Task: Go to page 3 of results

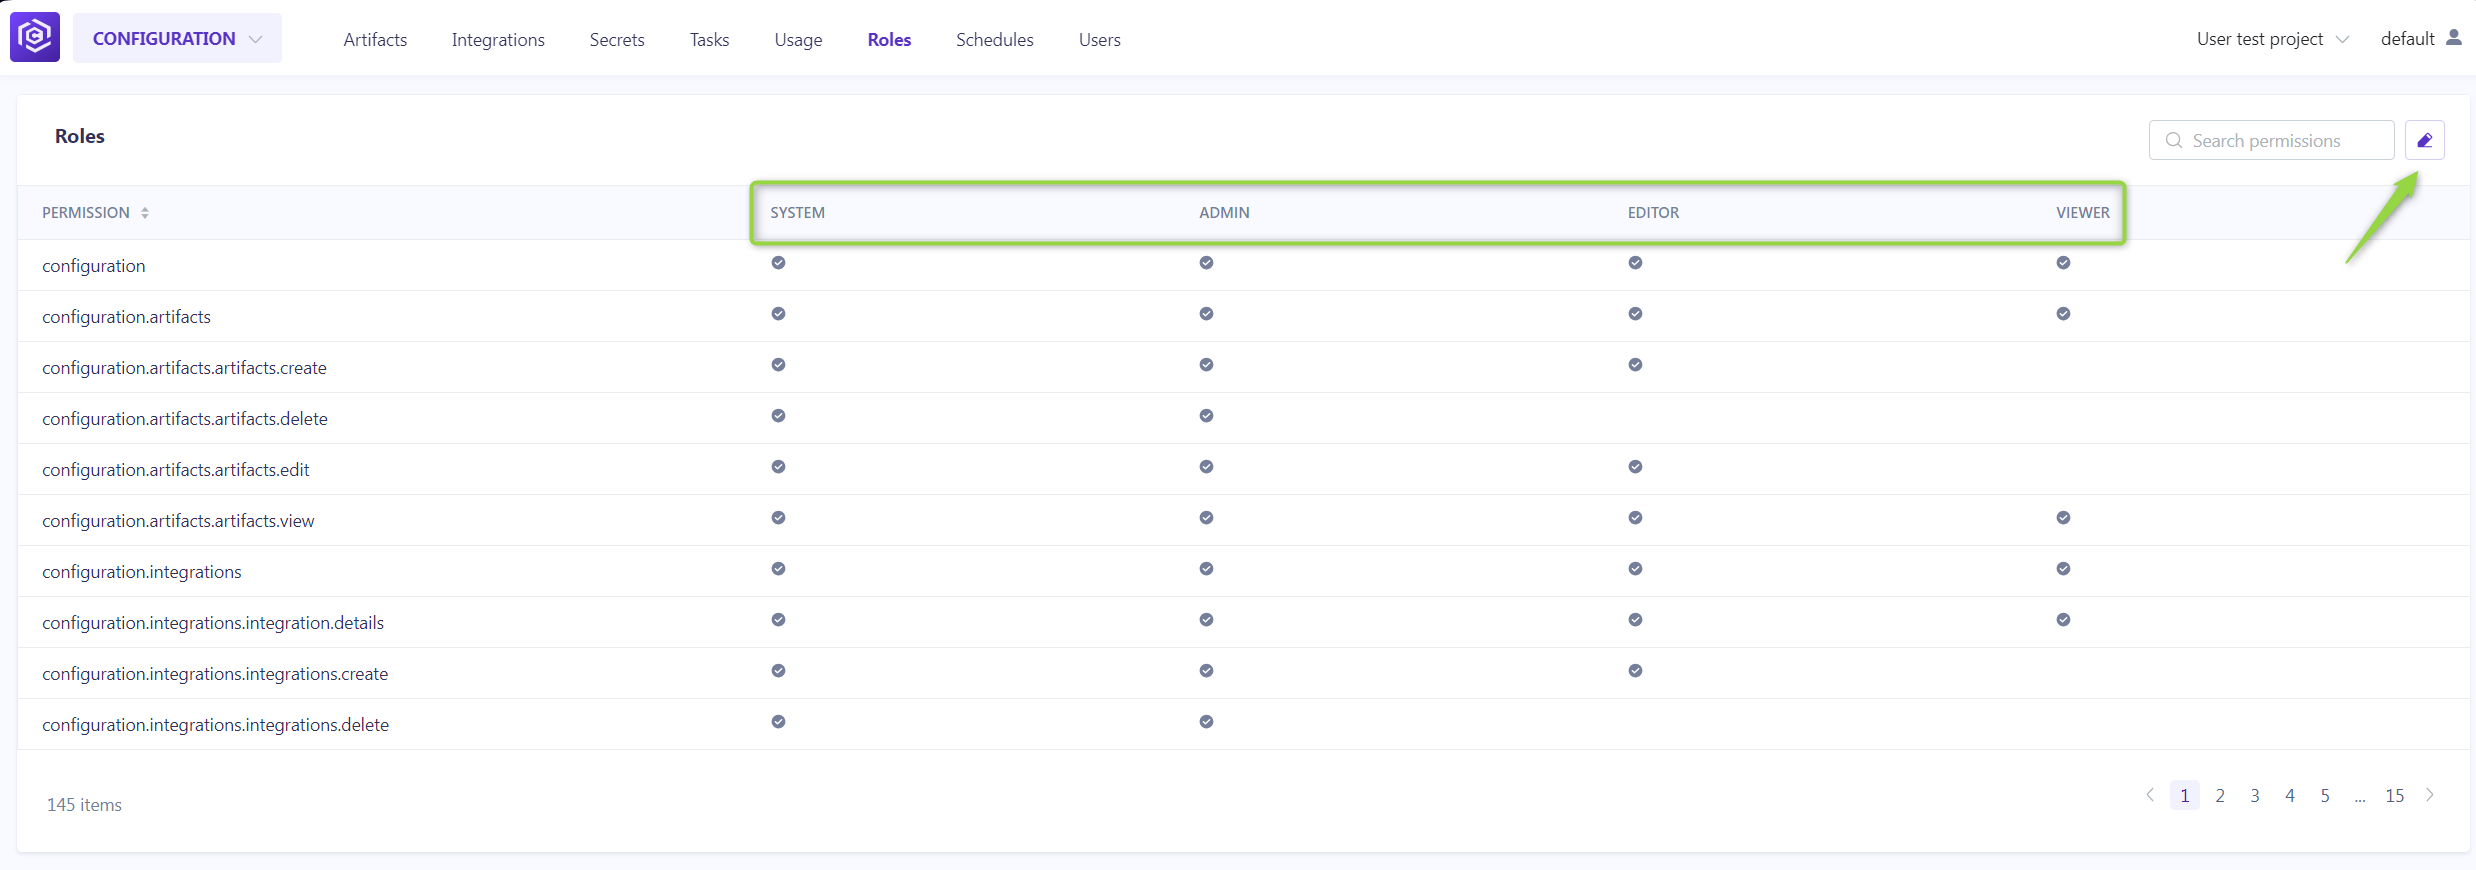Action: tap(2255, 796)
